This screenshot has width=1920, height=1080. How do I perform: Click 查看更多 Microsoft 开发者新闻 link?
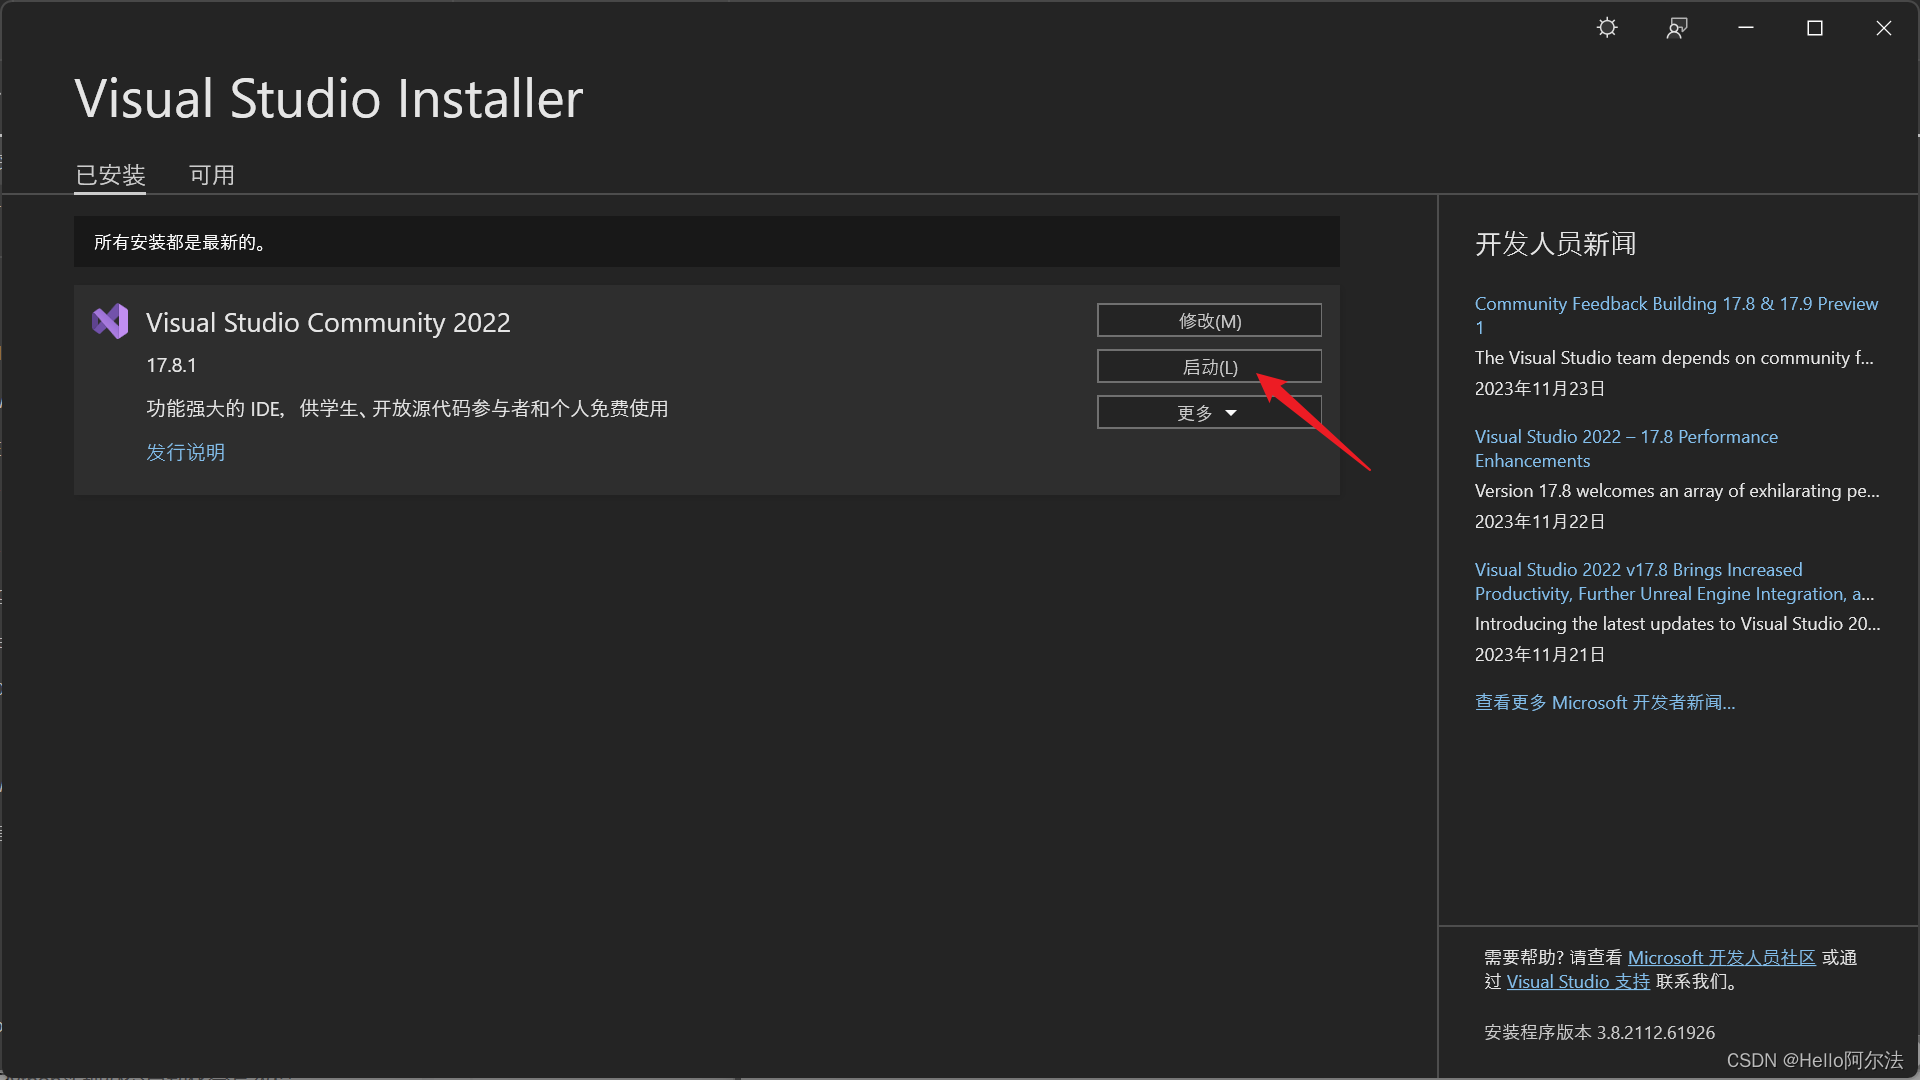pos(1604,702)
